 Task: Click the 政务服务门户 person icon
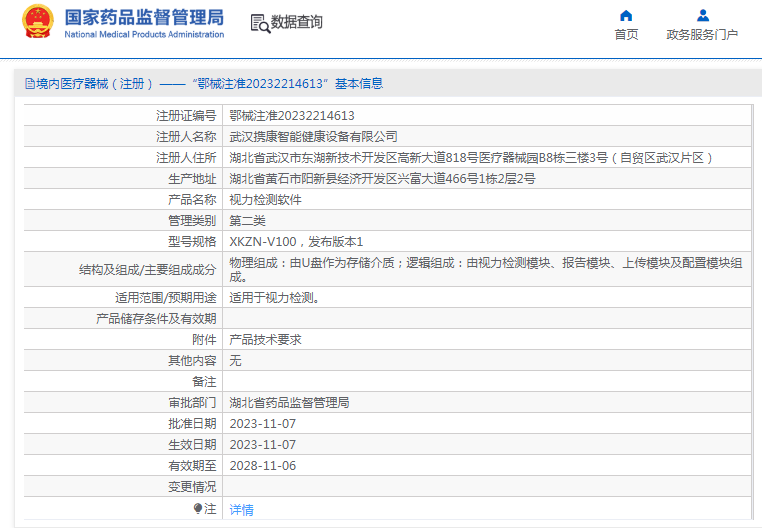[x=703, y=16]
